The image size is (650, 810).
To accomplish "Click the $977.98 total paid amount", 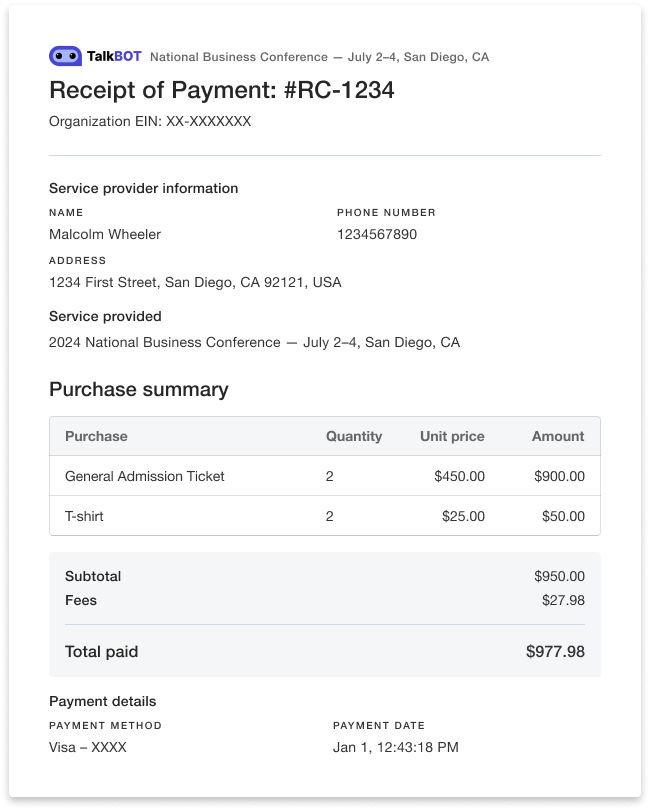I will point(555,652).
